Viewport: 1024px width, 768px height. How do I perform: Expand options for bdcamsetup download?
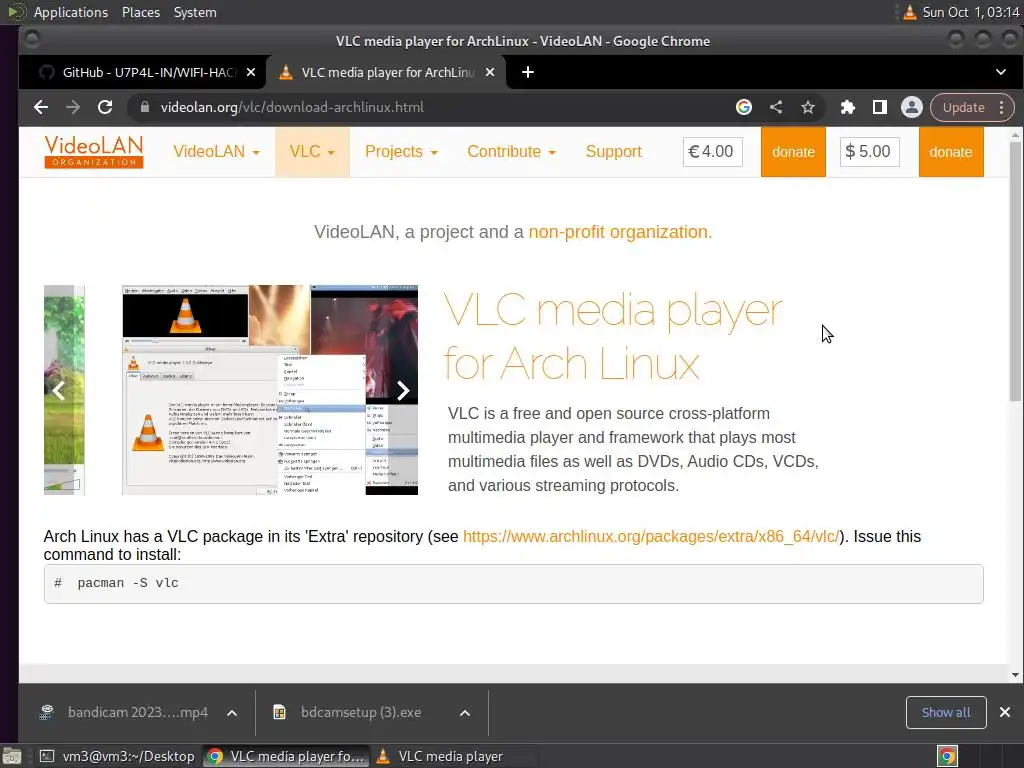coord(465,713)
